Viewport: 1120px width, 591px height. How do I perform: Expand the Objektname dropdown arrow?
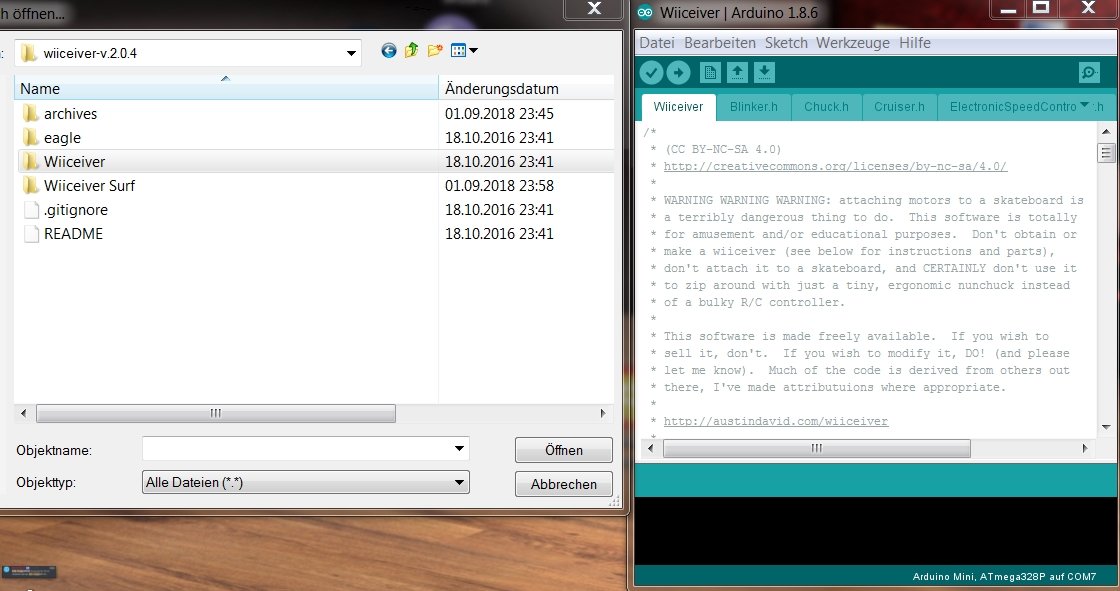[459, 449]
